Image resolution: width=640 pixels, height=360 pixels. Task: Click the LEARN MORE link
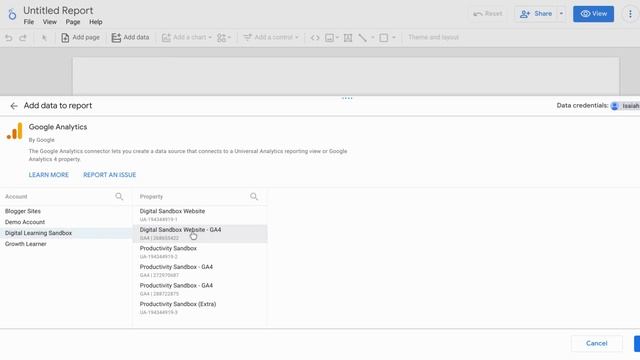[x=49, y=175]
